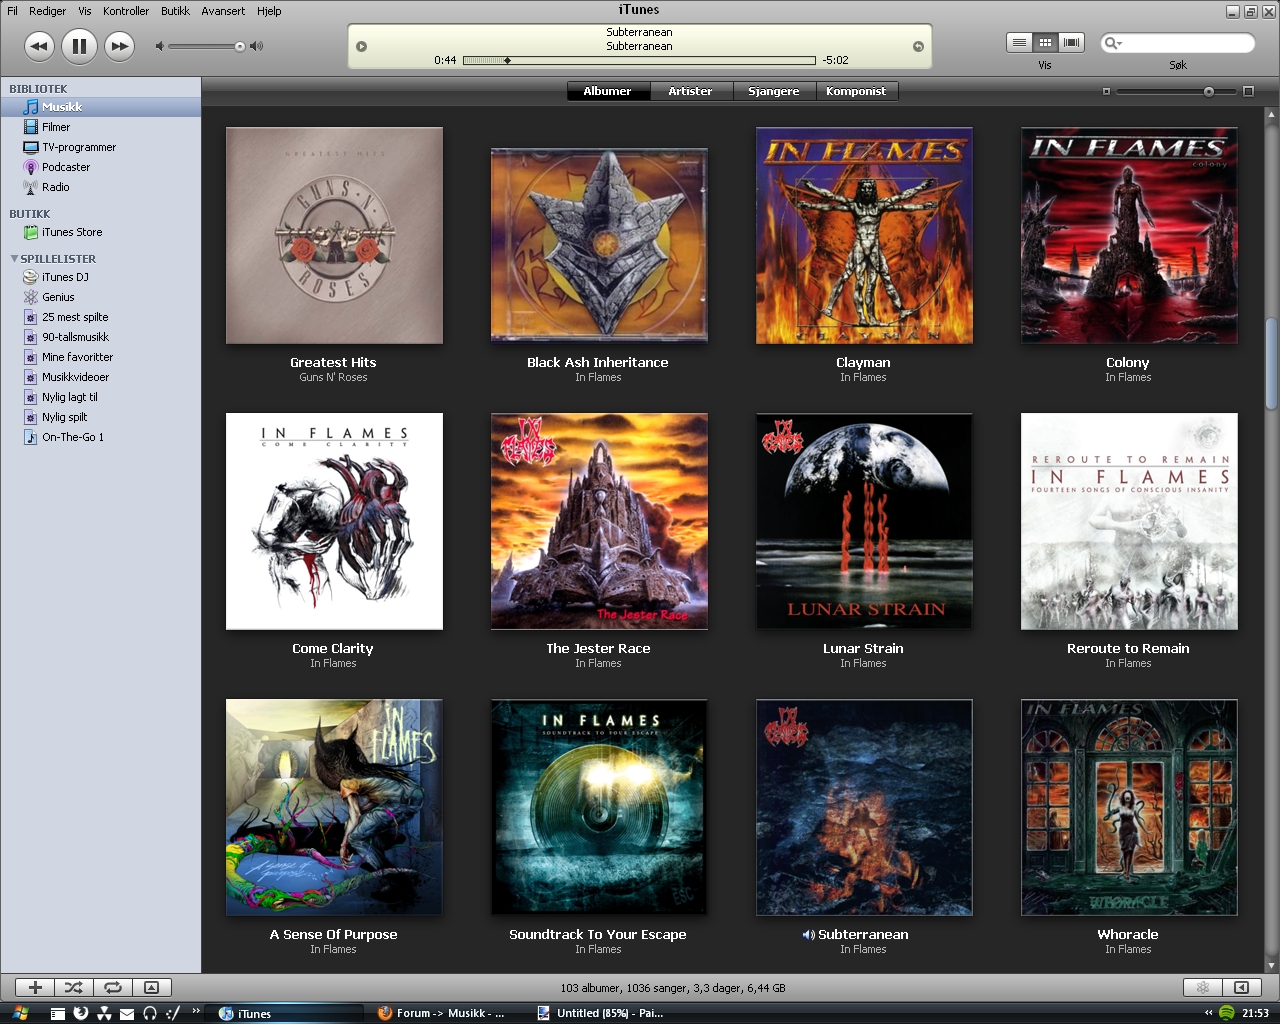Click the arrow at the right of the now playing display

918,46
